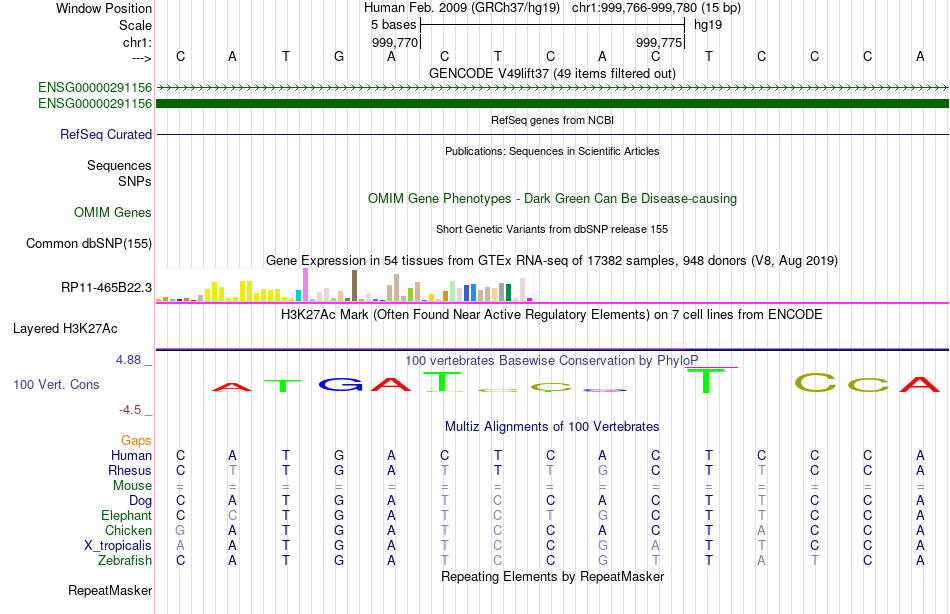Click the RP11-465B22.3 expression label
This screenshot has height=614, width=950.
[106, 287]
